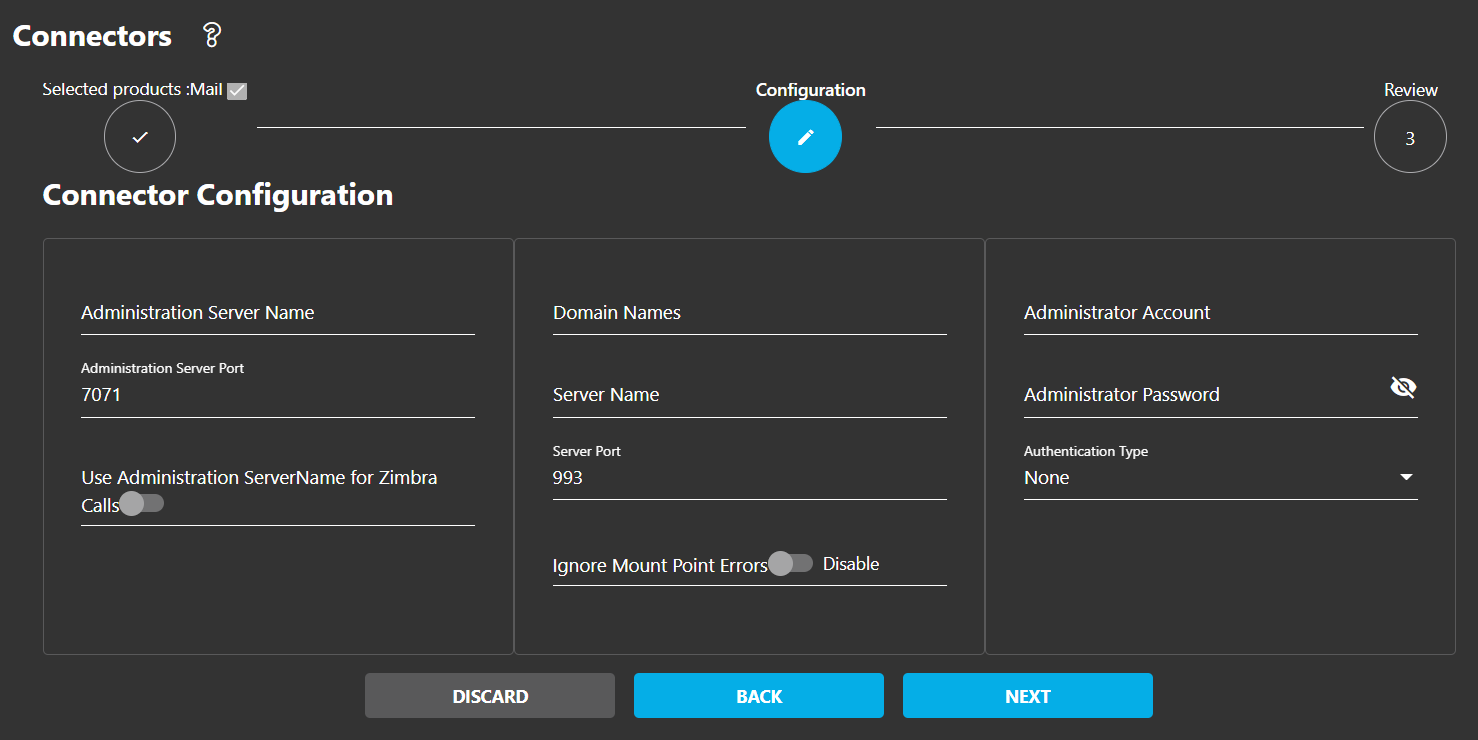Enable Use Administration ServerName for Zimbra Calls
The image size is (1478, 740).
[140, 503]
